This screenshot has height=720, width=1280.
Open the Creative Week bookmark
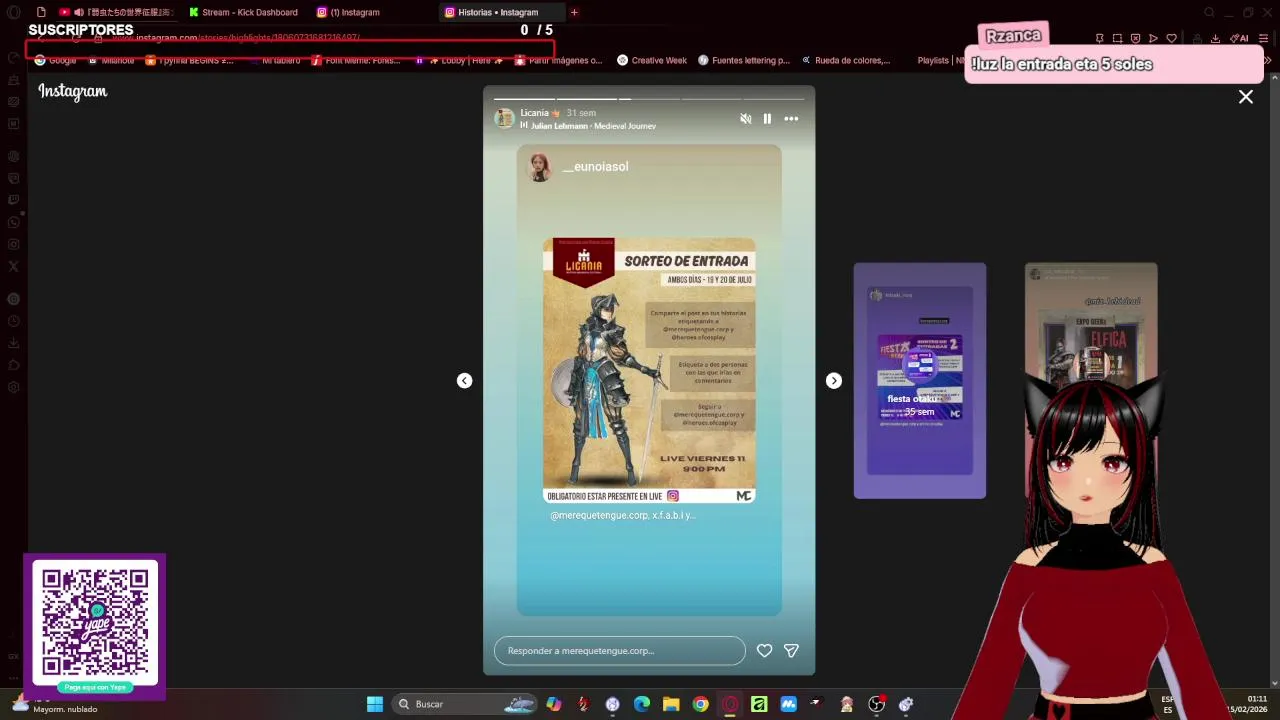point(652,61)
